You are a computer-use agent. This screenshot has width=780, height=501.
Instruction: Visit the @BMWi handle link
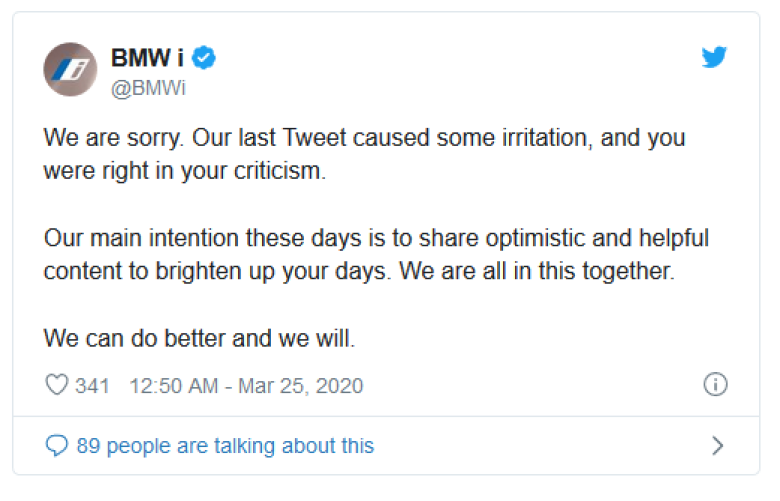[148, 88]
